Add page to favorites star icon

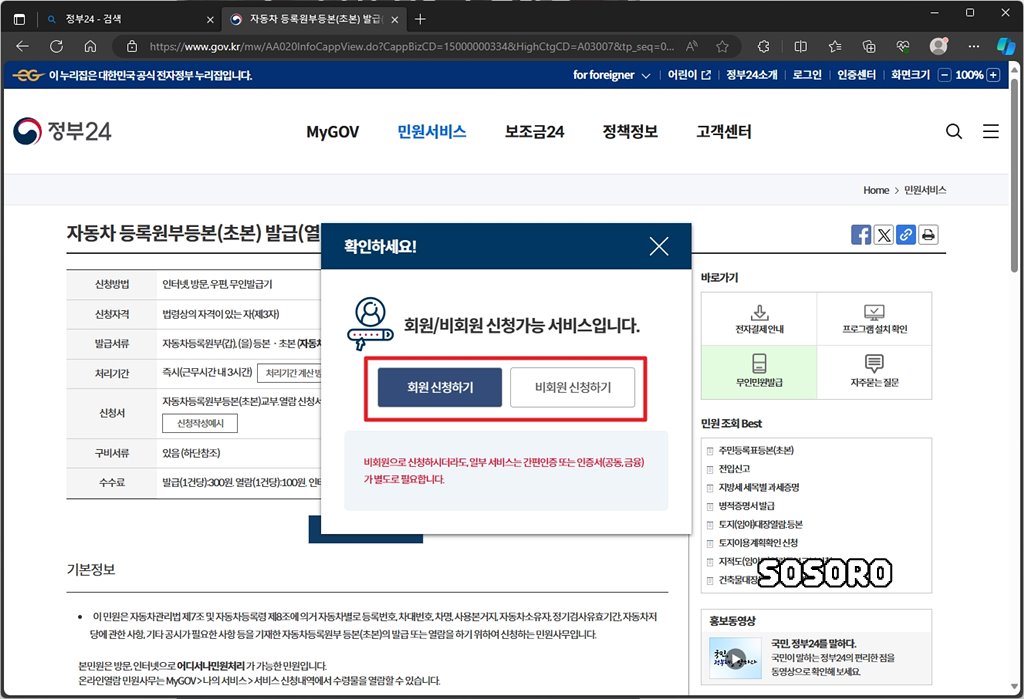click(x=722, y=46)
